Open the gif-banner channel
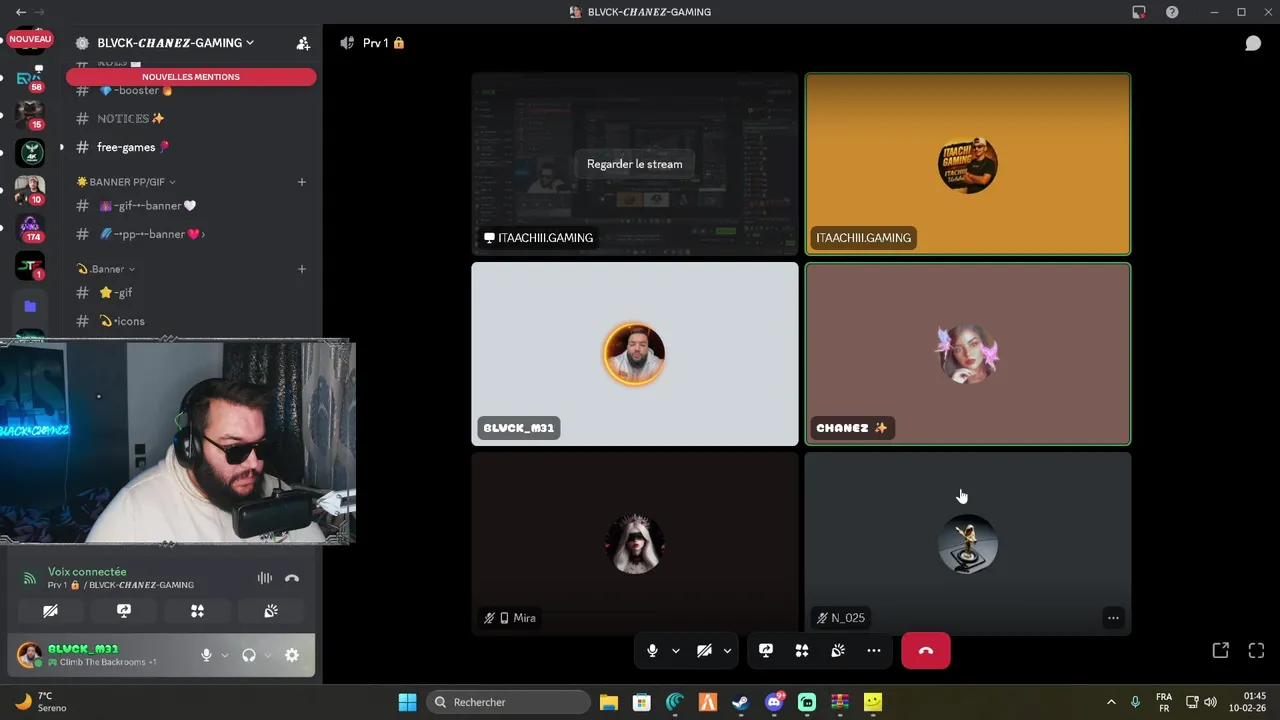Image resolution: width=1280 pixels, height=720 pixels. [x=147, y=206]
